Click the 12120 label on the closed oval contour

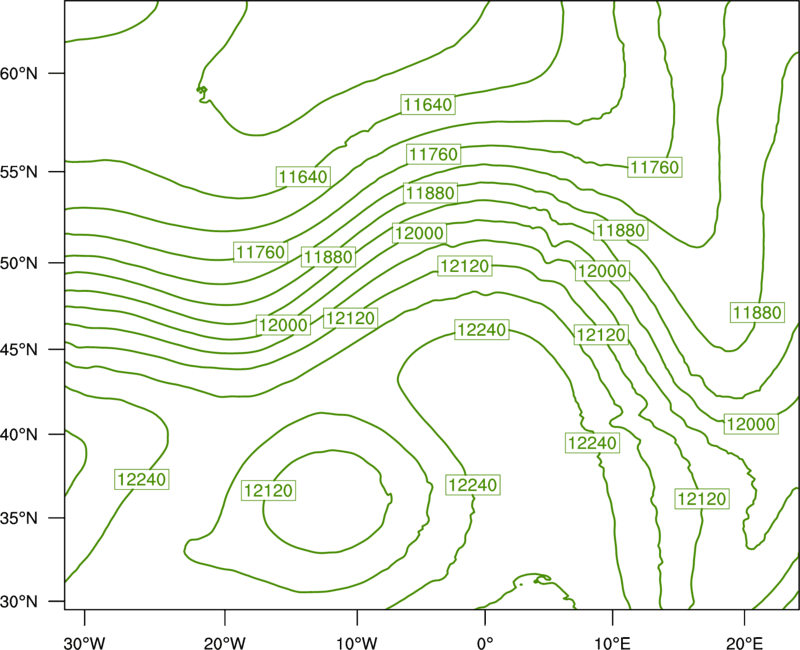pos(268,490)
